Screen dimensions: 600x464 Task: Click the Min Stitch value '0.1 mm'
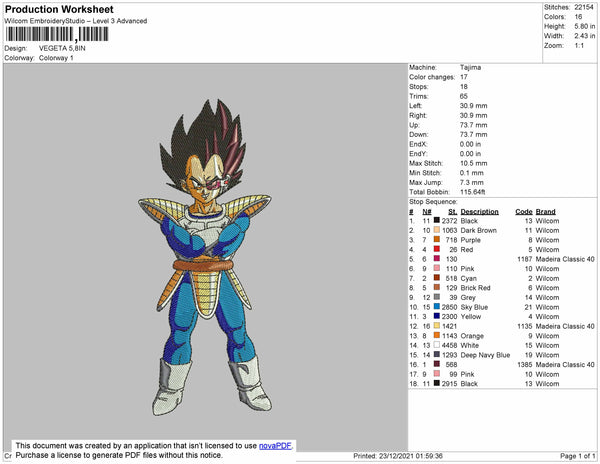click(472, 173)
